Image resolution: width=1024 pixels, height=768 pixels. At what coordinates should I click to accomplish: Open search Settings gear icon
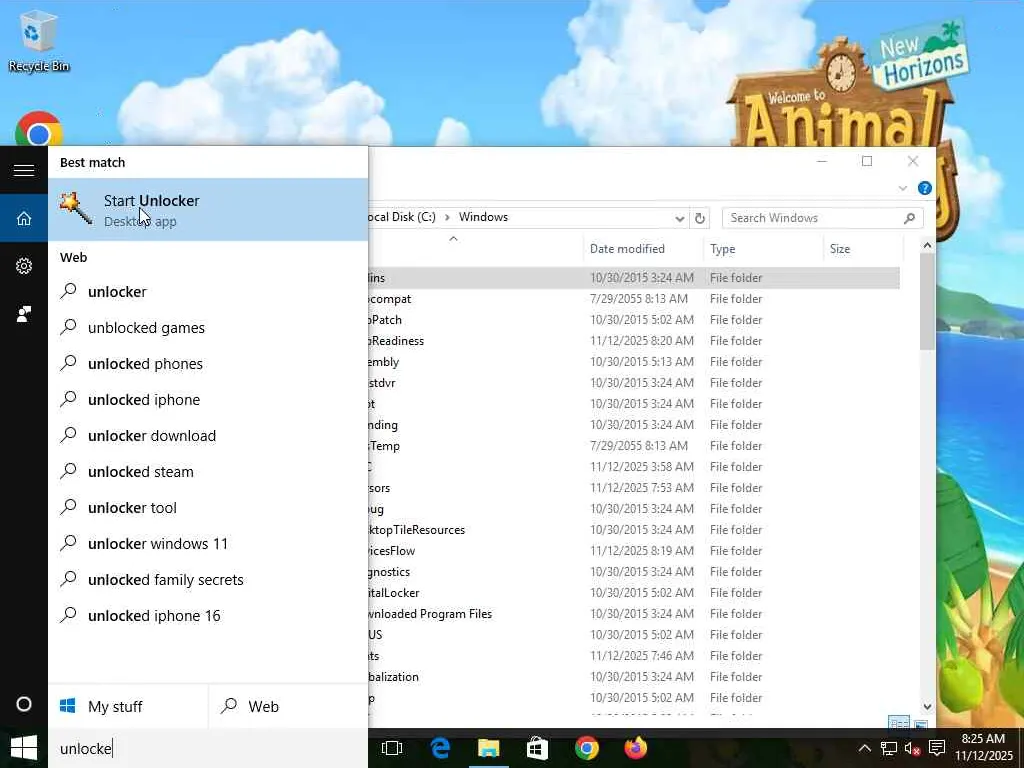24,266
